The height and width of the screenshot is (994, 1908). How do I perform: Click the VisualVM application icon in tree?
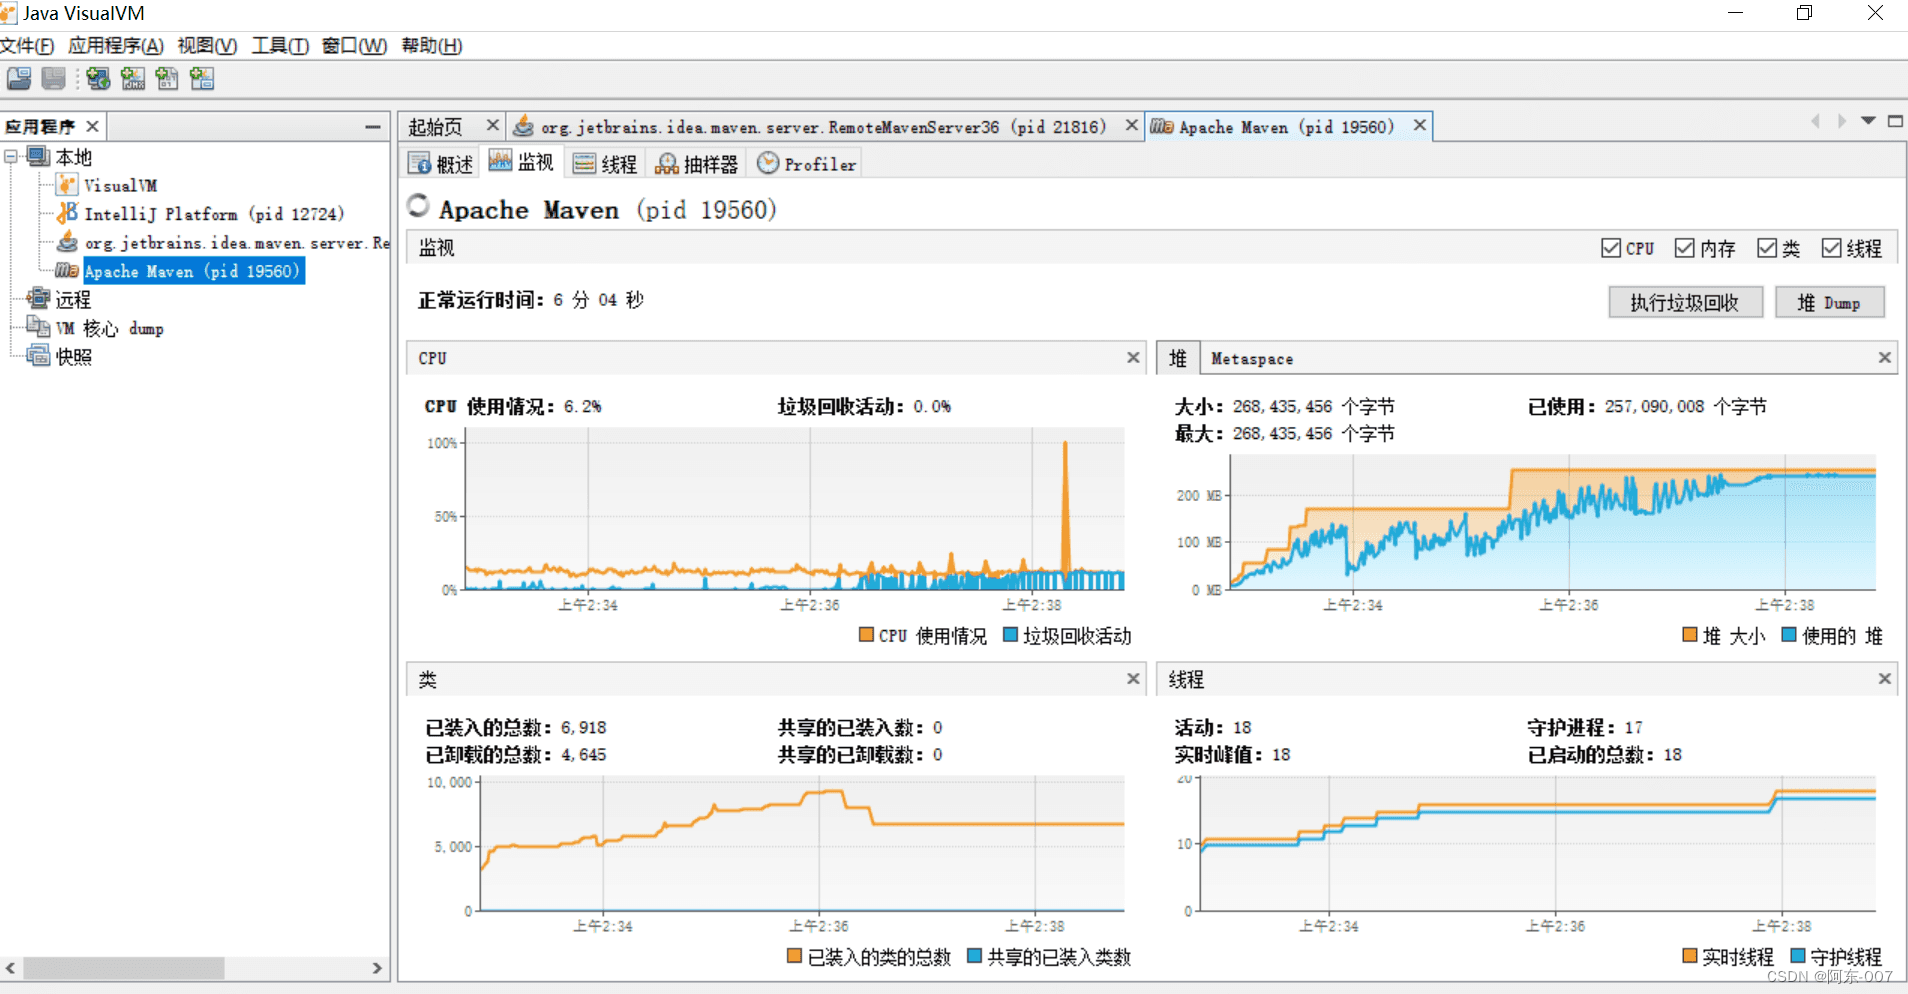pyautogui.click(x=67, y=185)
